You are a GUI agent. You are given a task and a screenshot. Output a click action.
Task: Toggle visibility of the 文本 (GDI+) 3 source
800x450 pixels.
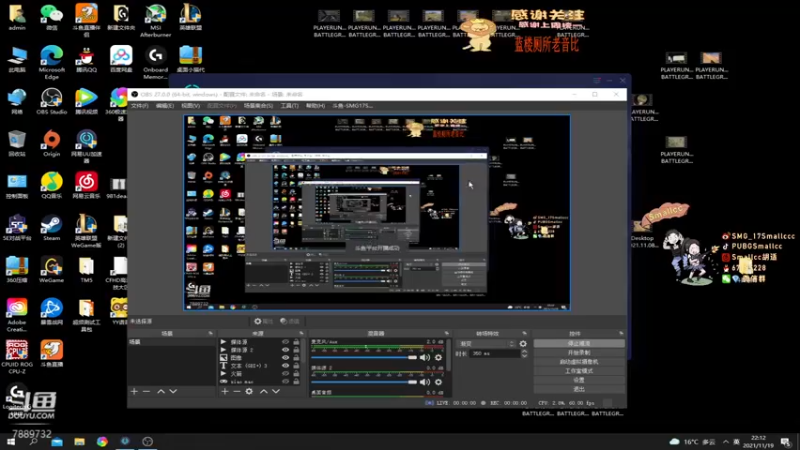[285, 366]
